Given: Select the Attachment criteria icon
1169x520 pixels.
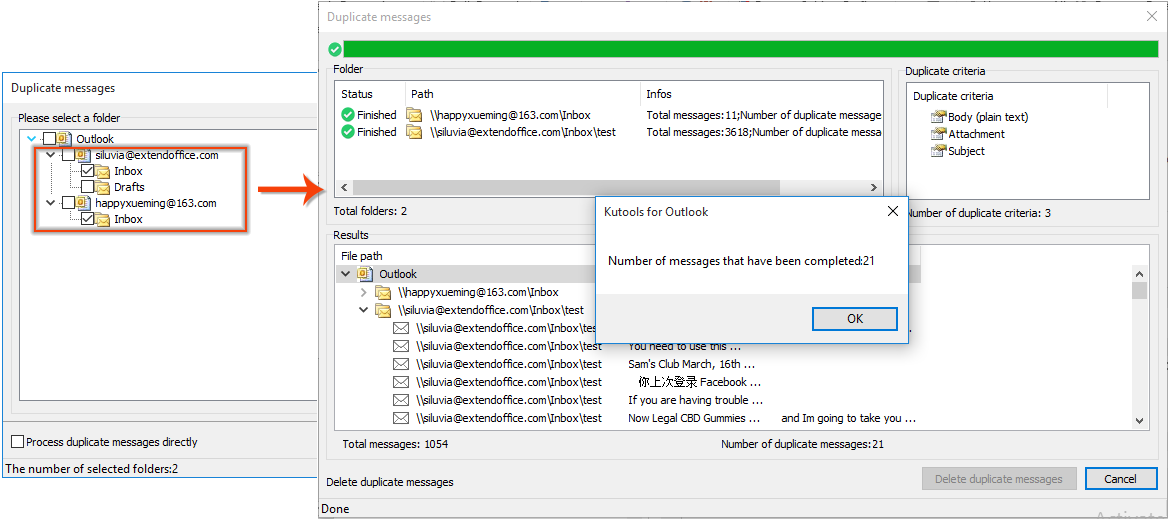Looking at the screenshot, I should click(x=938, y=134).
